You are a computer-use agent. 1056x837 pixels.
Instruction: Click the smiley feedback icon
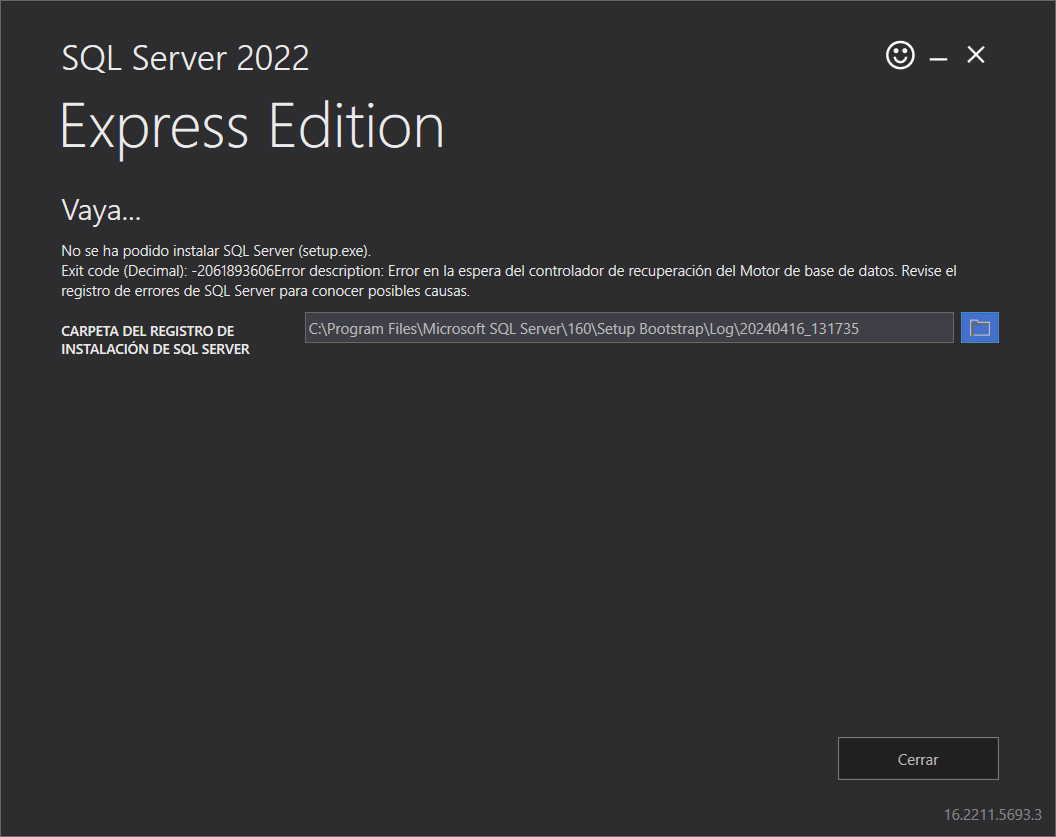coord(900,55)
